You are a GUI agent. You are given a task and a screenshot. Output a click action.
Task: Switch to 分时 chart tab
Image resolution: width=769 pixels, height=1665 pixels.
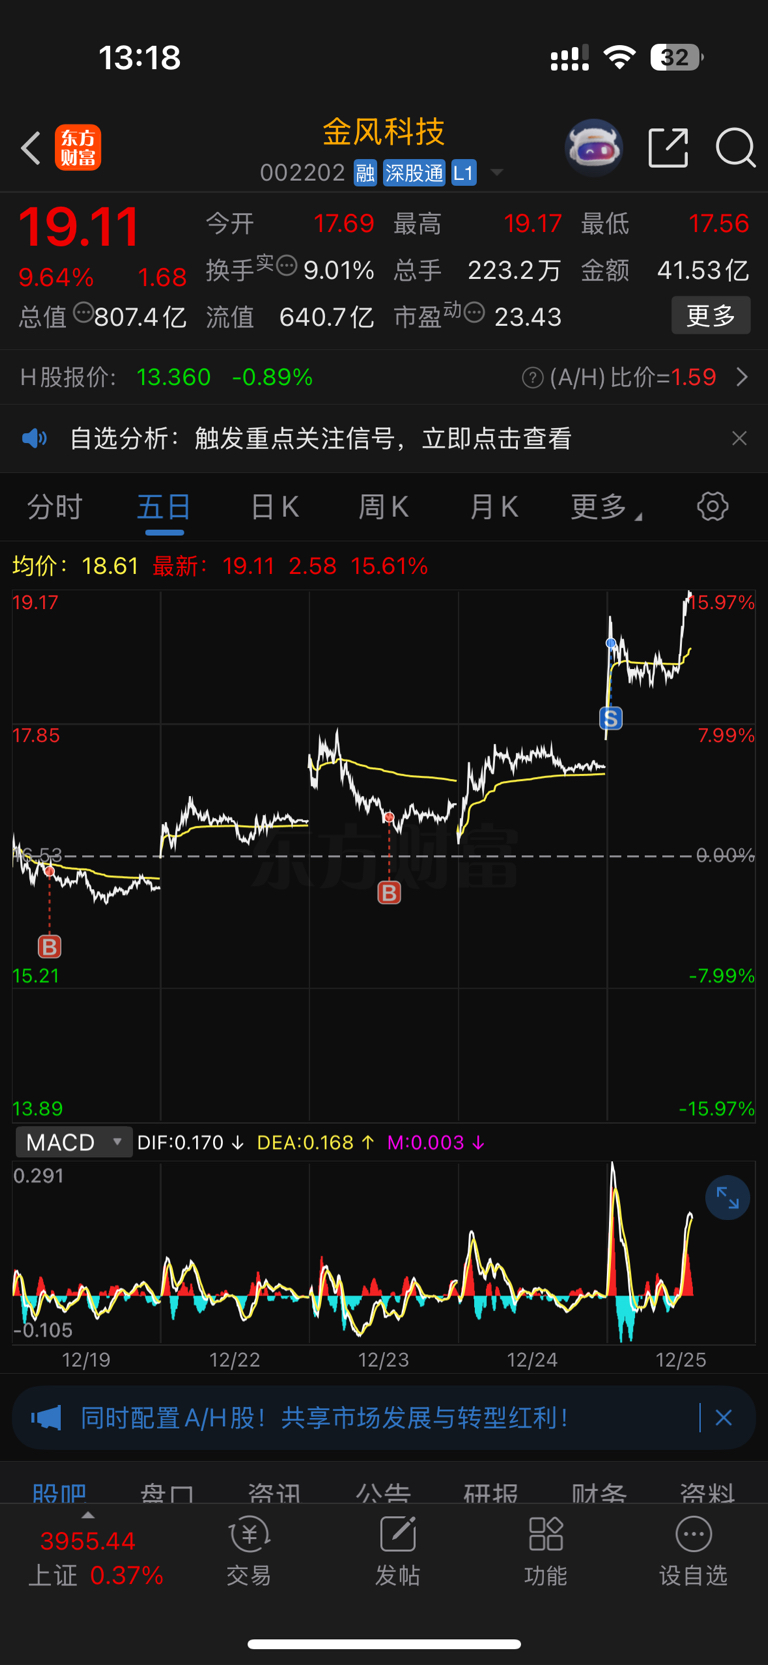pos(55,507)
